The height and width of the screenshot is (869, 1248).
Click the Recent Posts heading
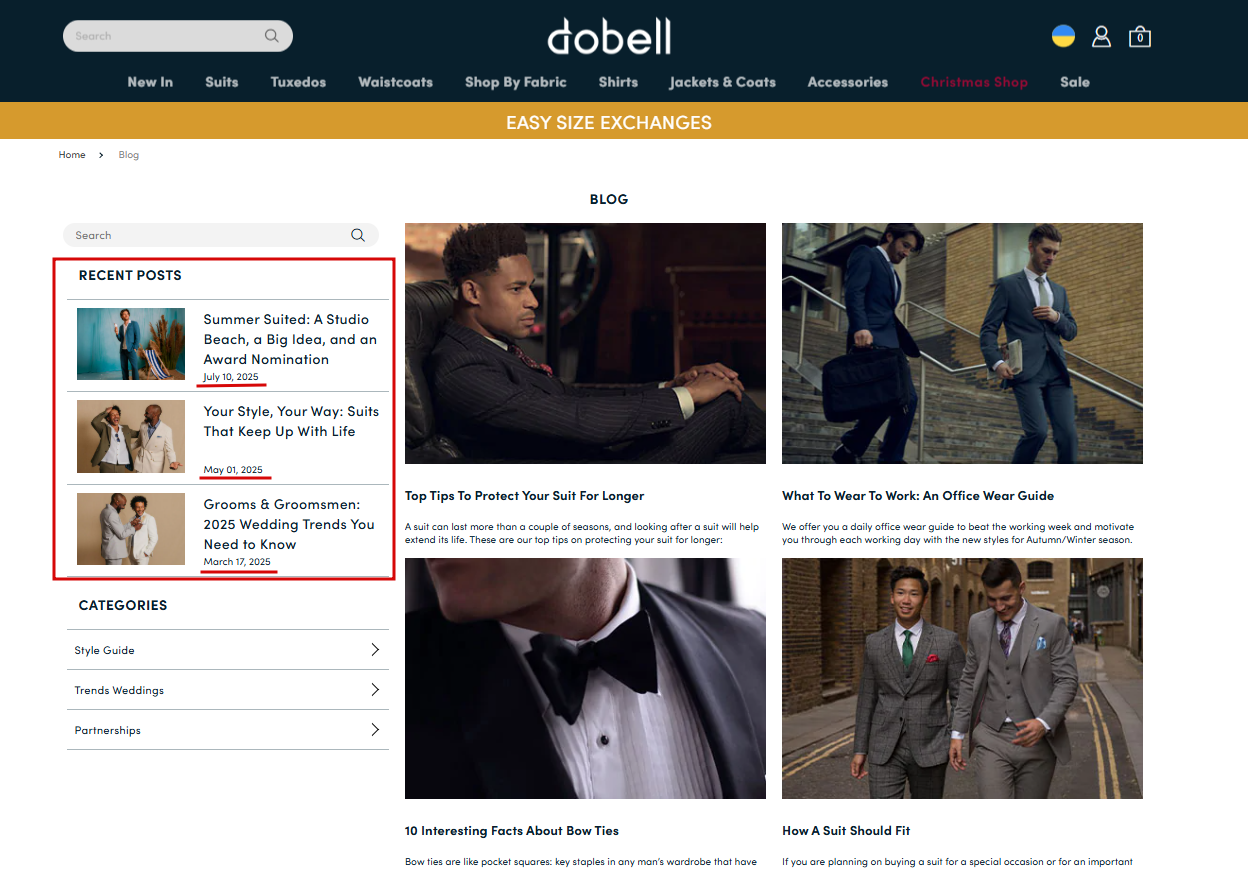(130, 275)
